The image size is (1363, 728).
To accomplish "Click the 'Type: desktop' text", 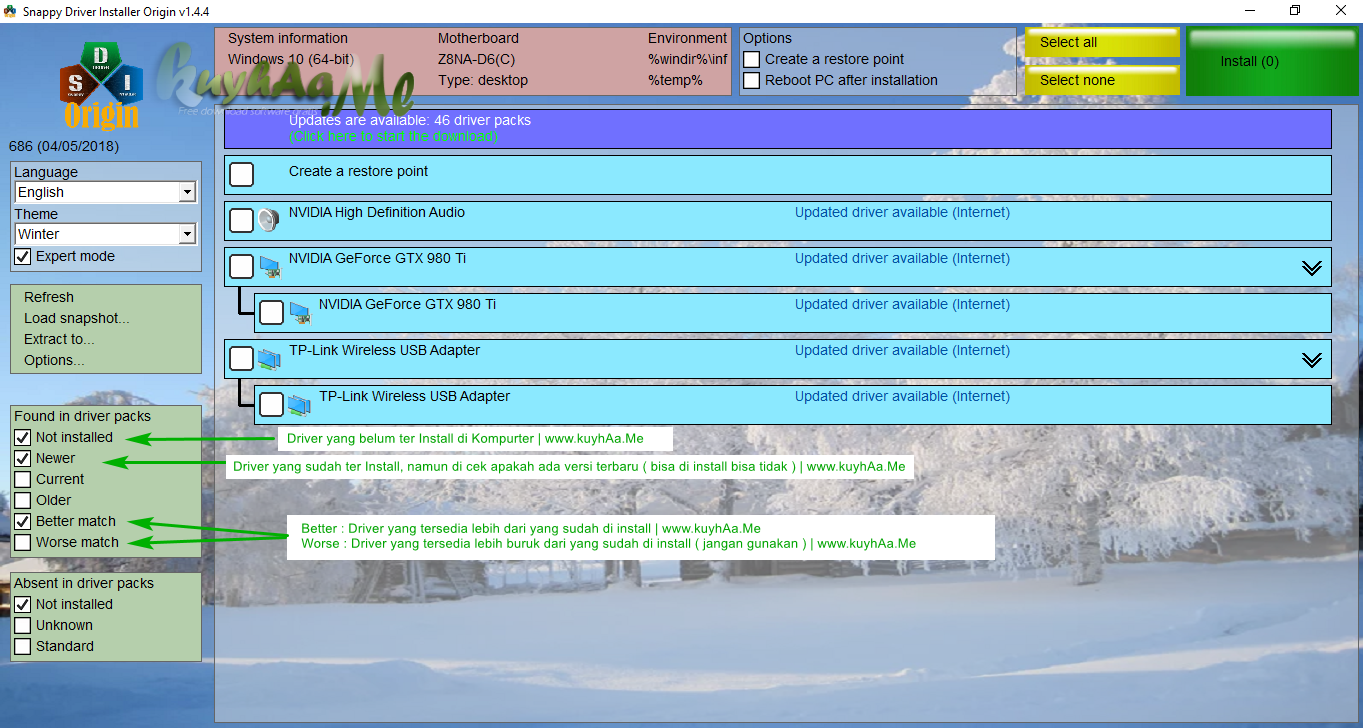I will click(x=483, y=80).
